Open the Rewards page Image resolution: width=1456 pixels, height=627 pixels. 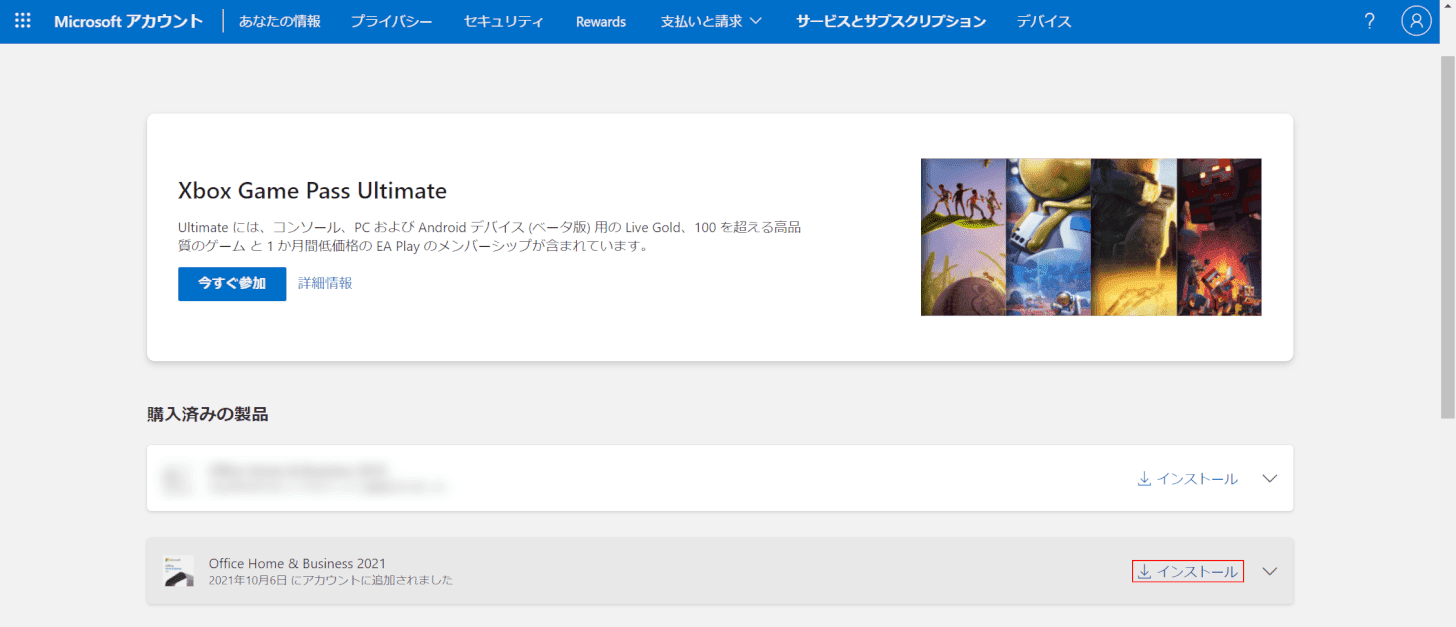[601, 21]
